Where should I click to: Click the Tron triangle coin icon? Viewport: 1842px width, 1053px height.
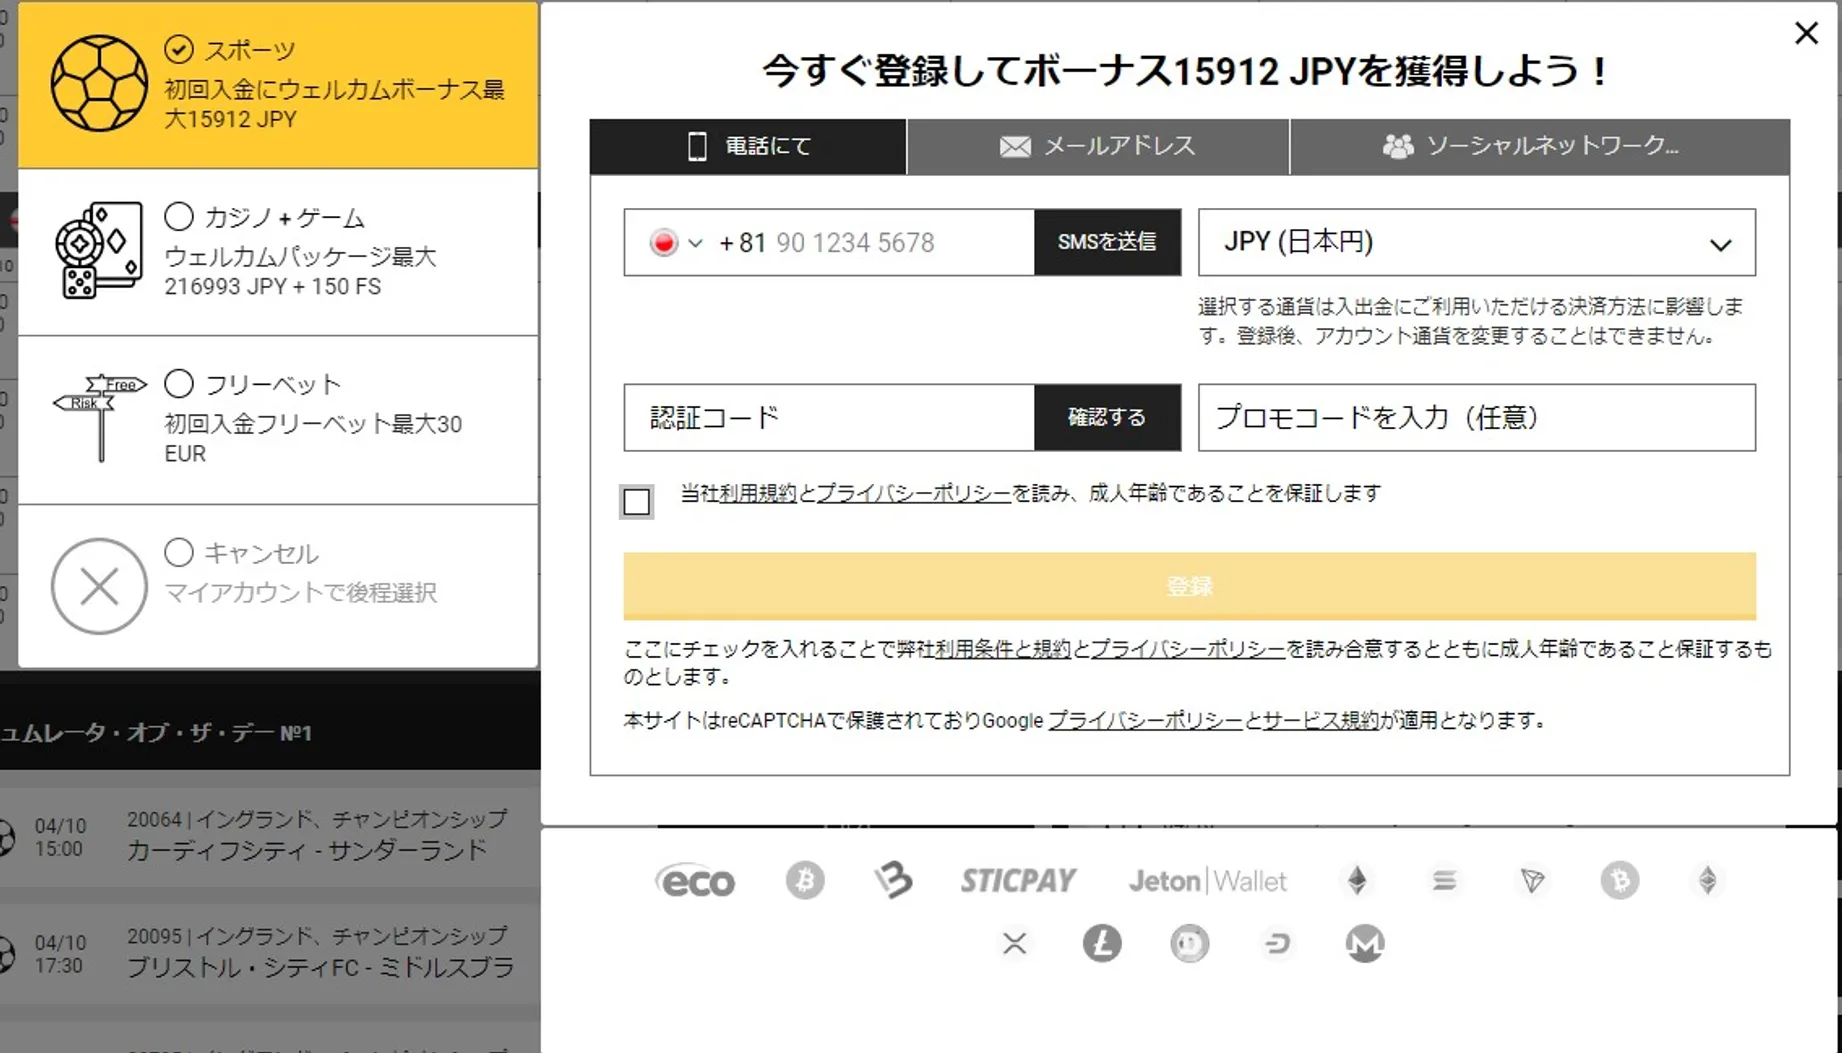tap(1532, 880)
